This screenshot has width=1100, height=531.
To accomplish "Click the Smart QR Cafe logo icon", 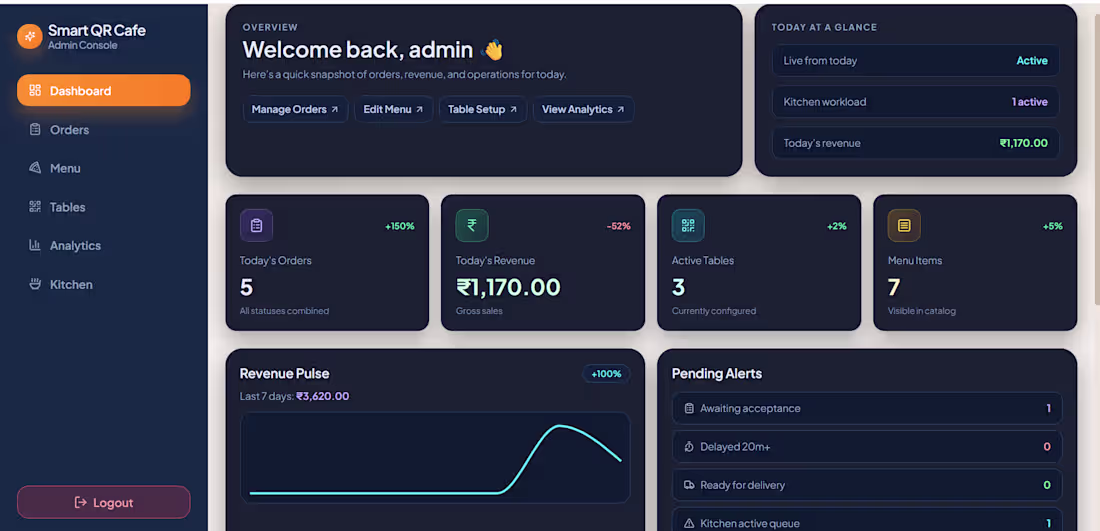I will tap(29, 36).
